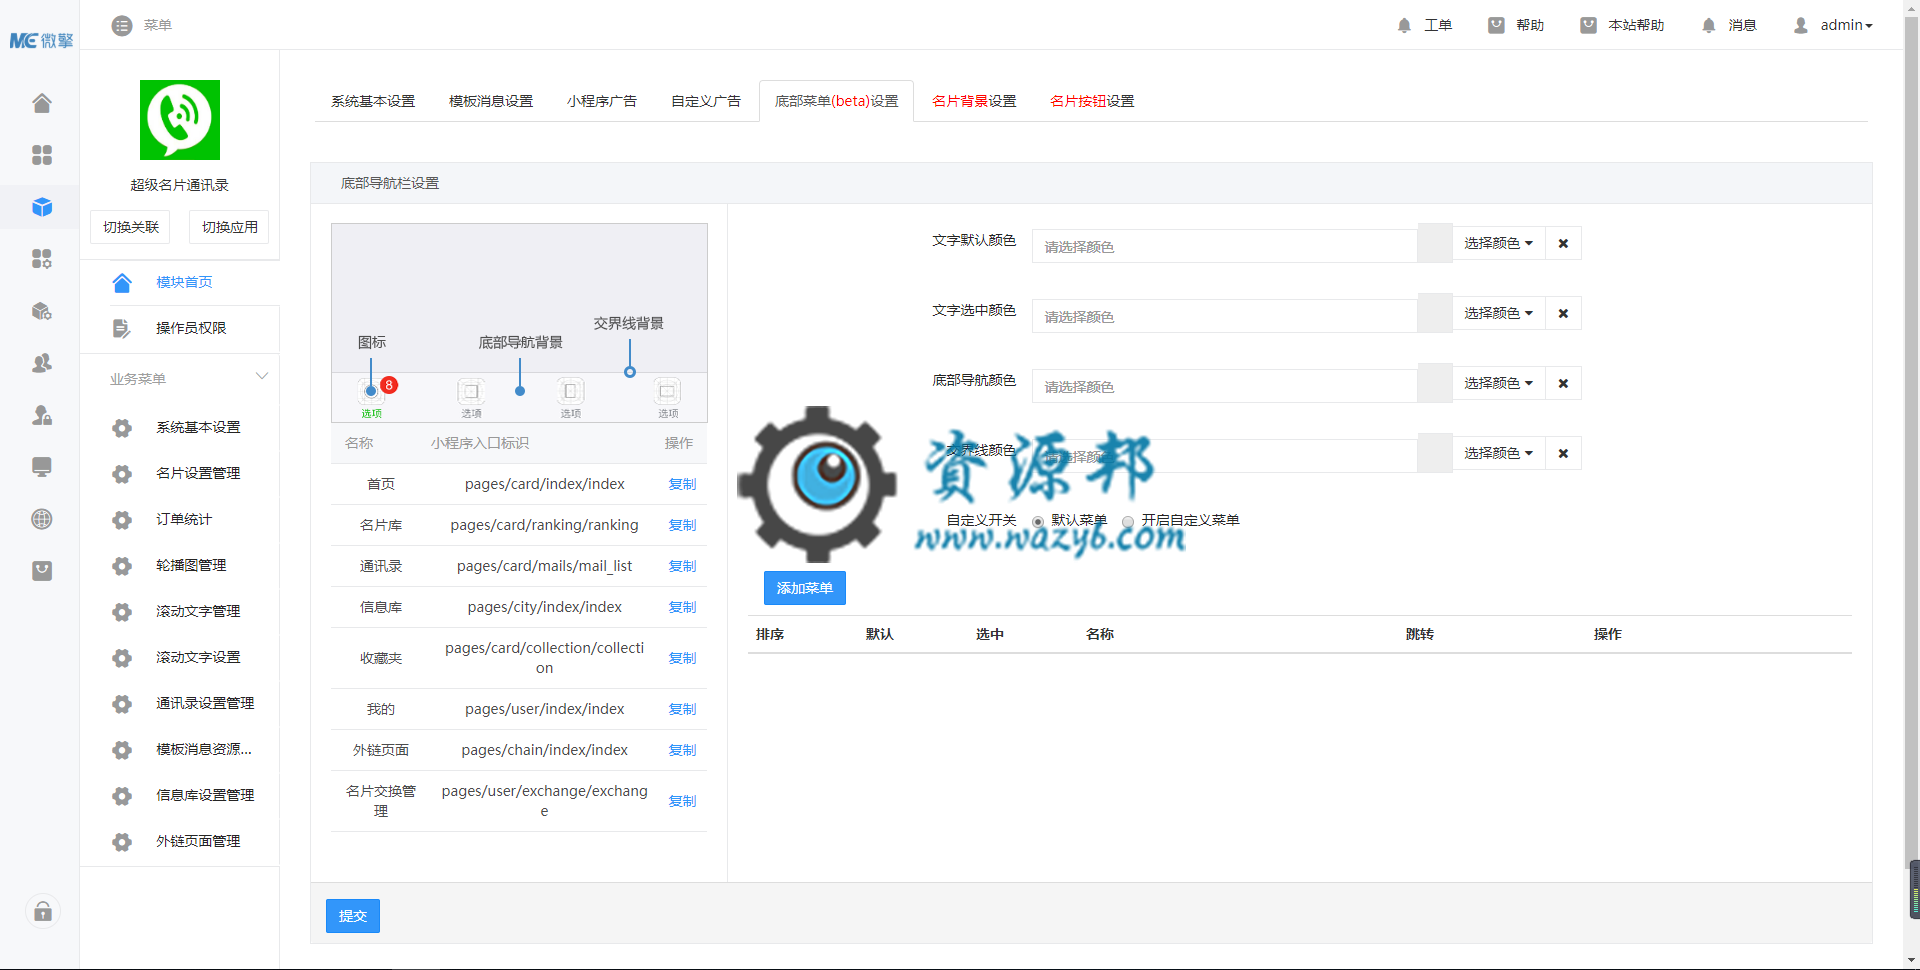Click the monitor icon in left rail

click(42, 467)
